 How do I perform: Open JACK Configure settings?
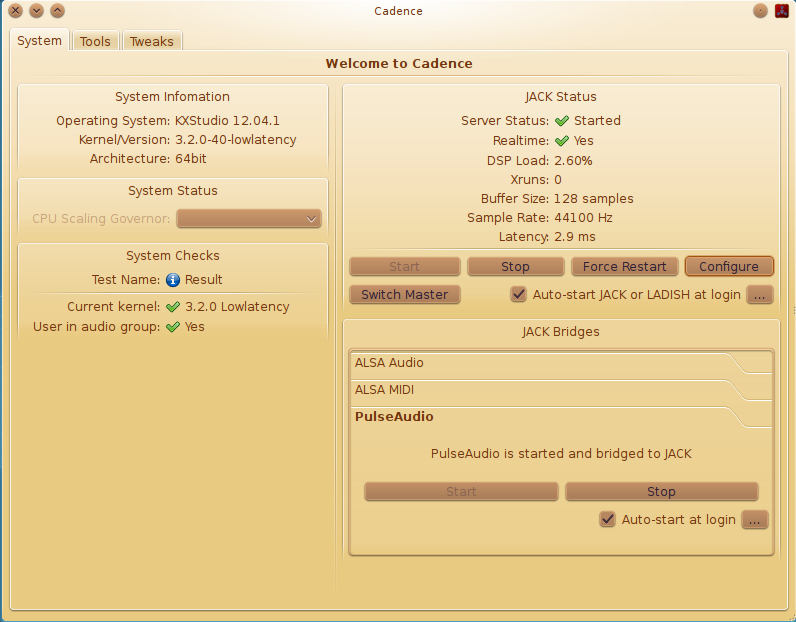coord(729,267)
